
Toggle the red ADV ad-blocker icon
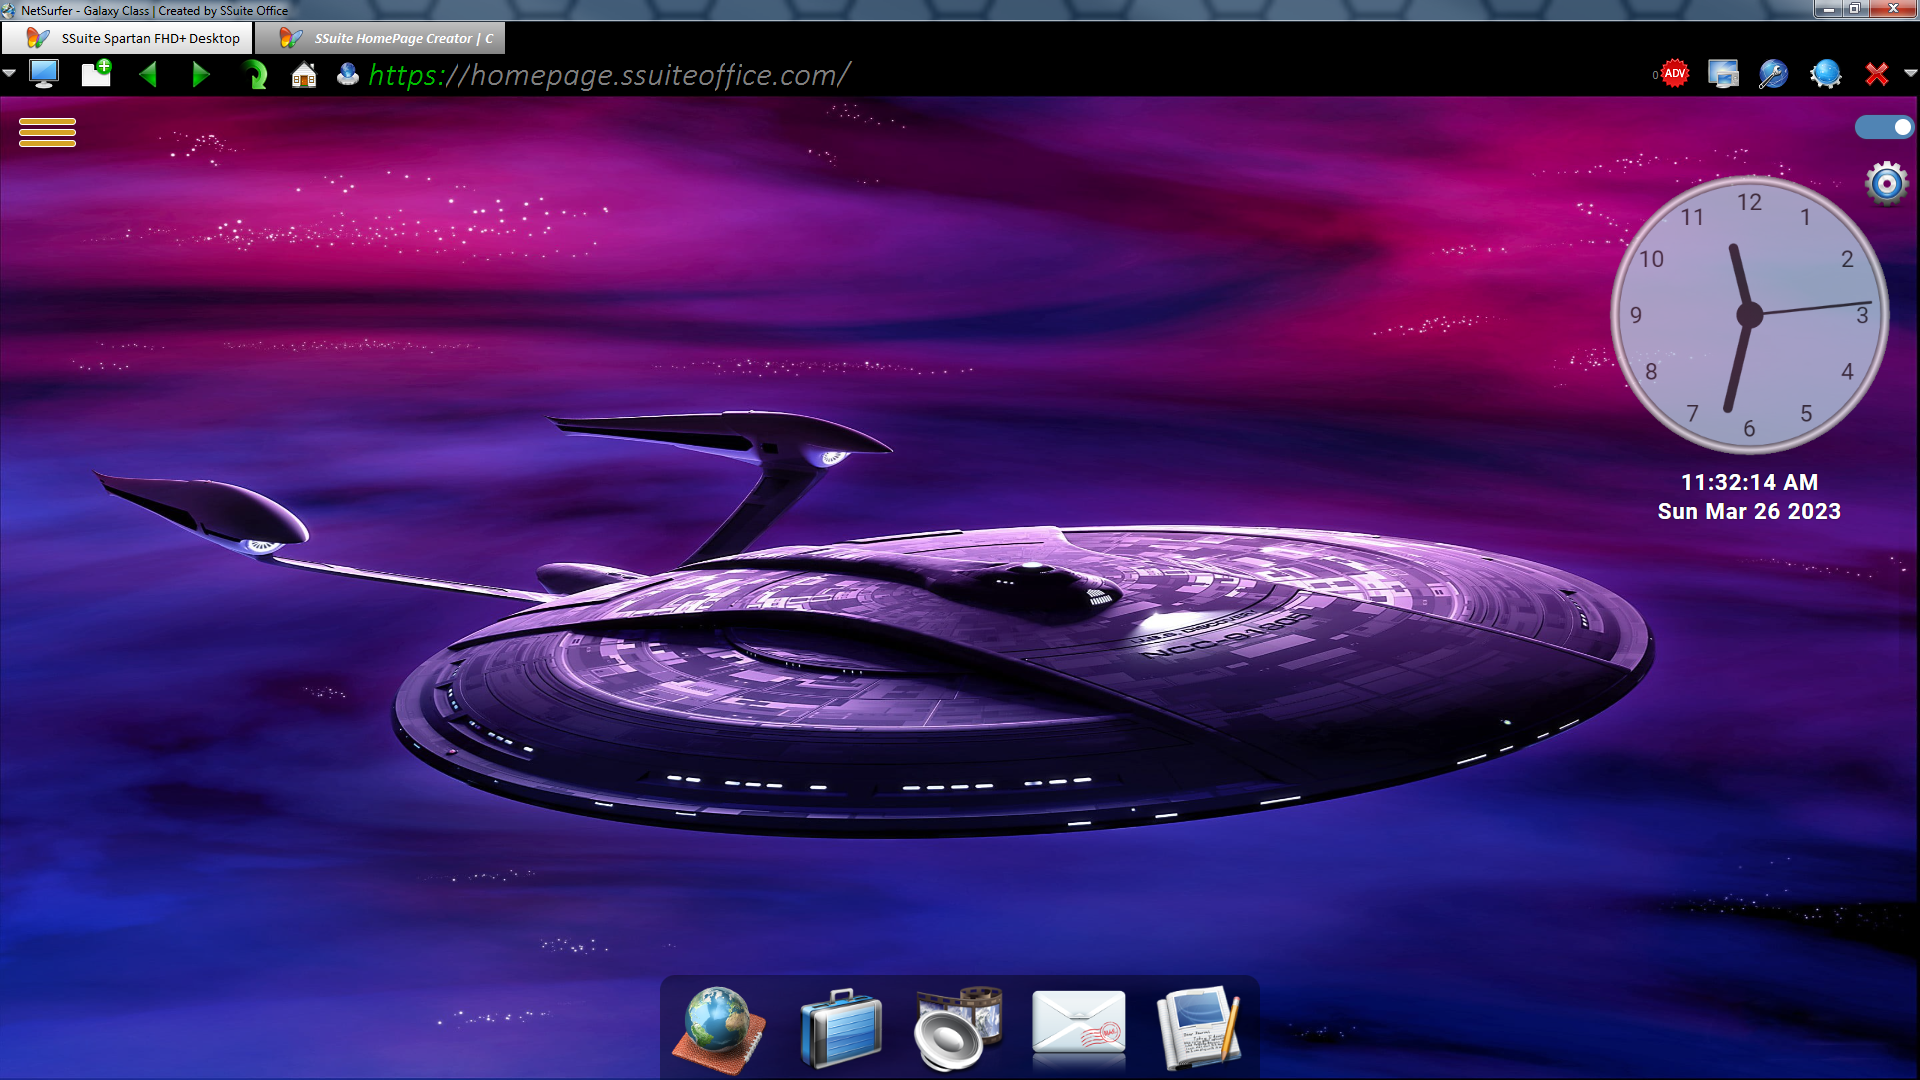click(1673, 74)
